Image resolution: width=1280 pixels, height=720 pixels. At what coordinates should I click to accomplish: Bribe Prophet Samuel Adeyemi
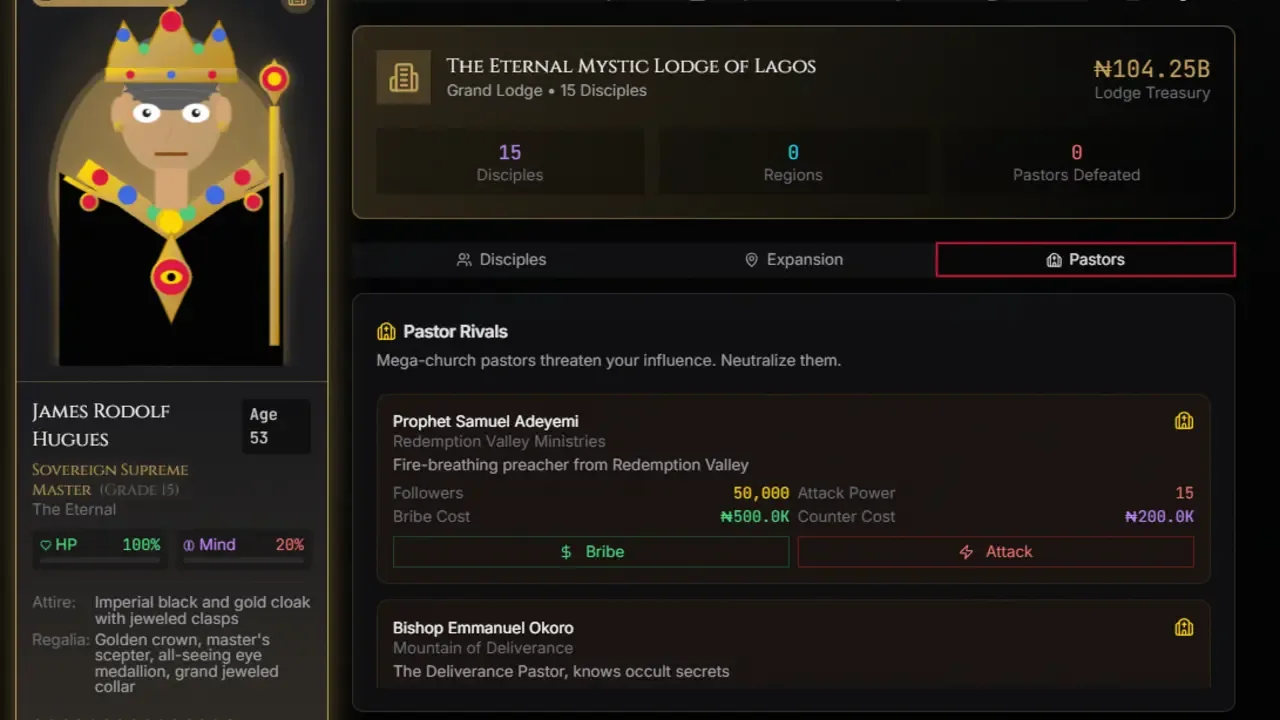591,552
